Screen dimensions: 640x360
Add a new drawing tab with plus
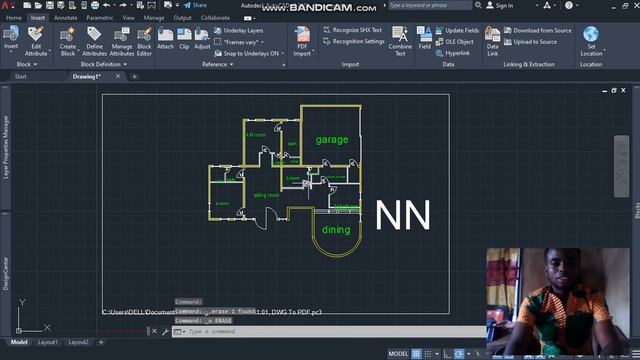tap(134, 76)
